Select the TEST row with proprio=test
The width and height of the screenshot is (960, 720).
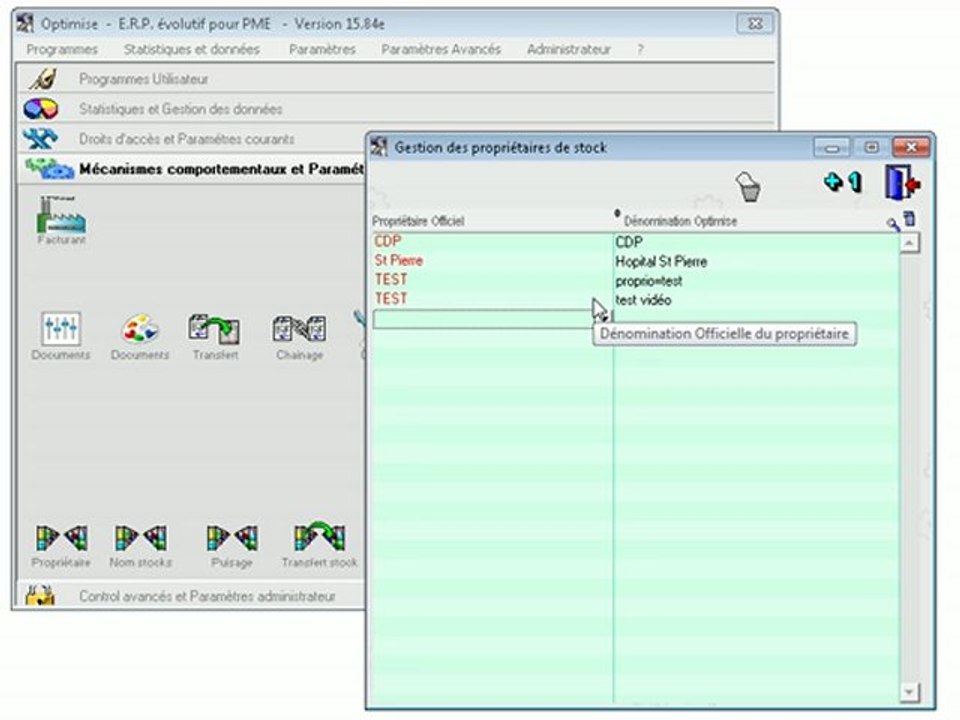point(492,280)
